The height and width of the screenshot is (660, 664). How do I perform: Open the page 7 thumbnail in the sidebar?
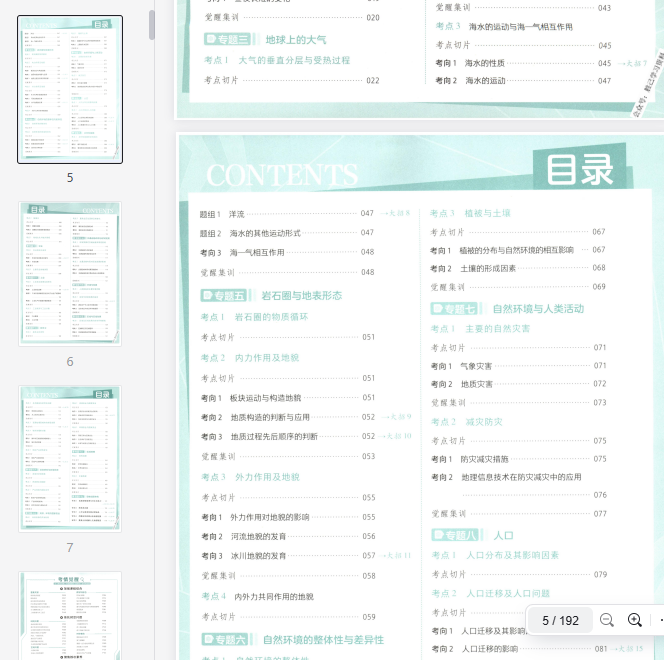tap(70, 458)
